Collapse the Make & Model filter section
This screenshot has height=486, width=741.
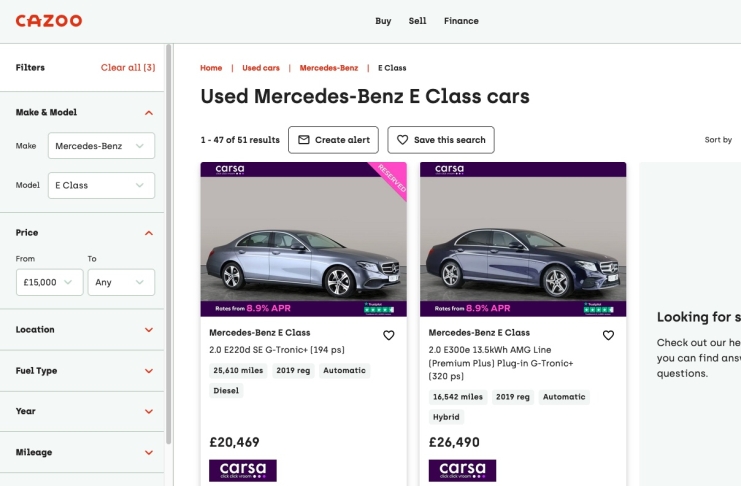coord(149,113)
